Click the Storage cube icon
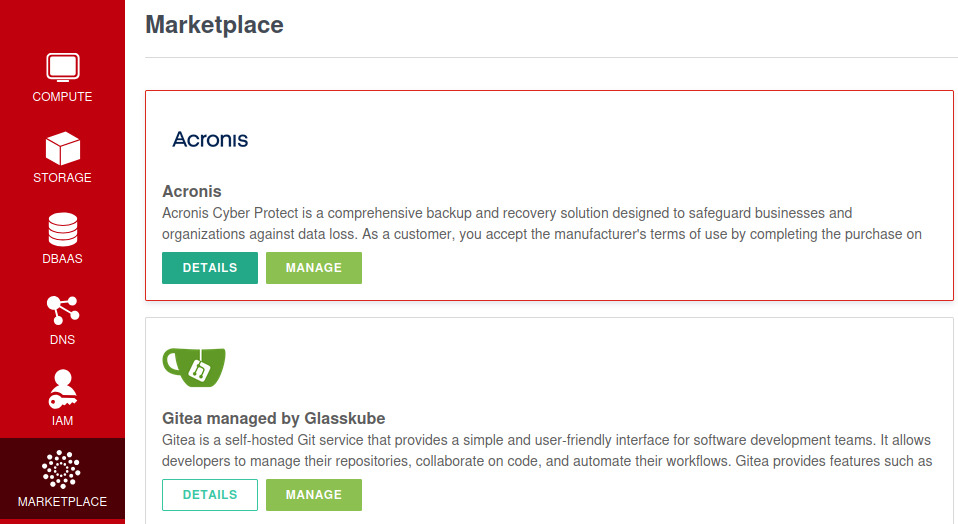The height and width of the screenshot is (524, 958). (x=62, y=149)
